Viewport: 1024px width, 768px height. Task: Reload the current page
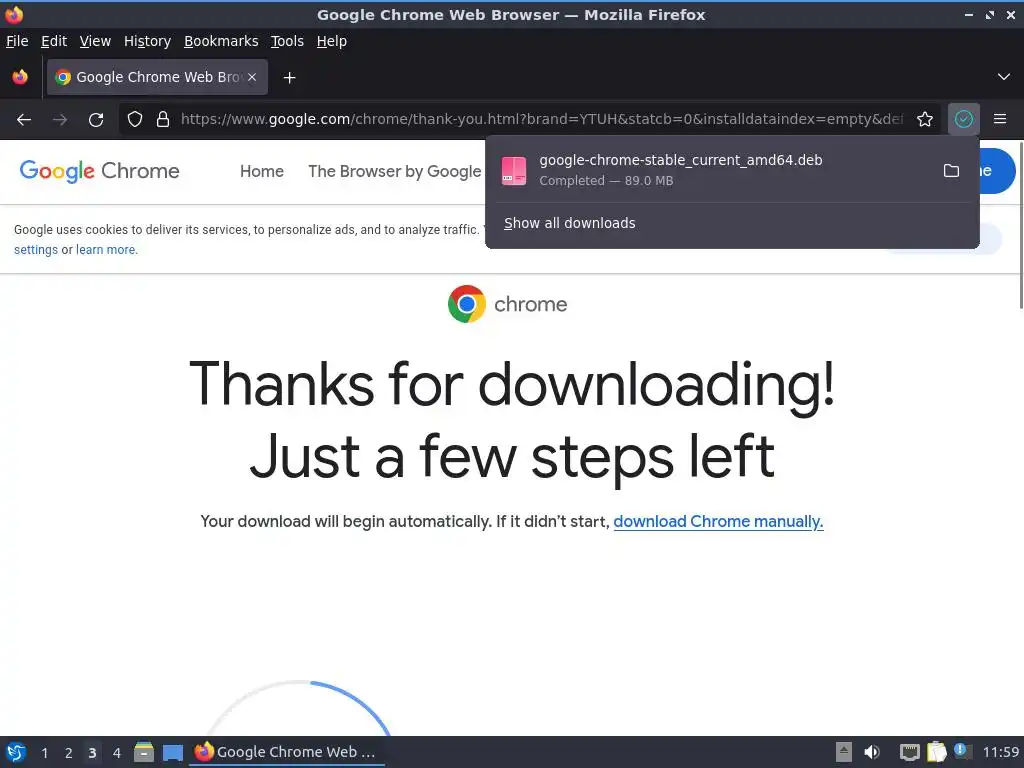point(96,120)
